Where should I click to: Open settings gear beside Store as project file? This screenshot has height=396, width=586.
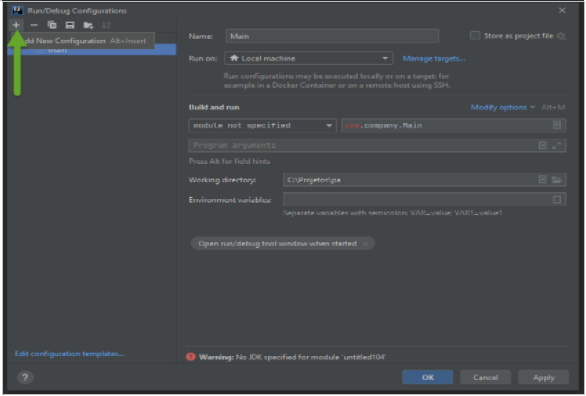[561, 36]
